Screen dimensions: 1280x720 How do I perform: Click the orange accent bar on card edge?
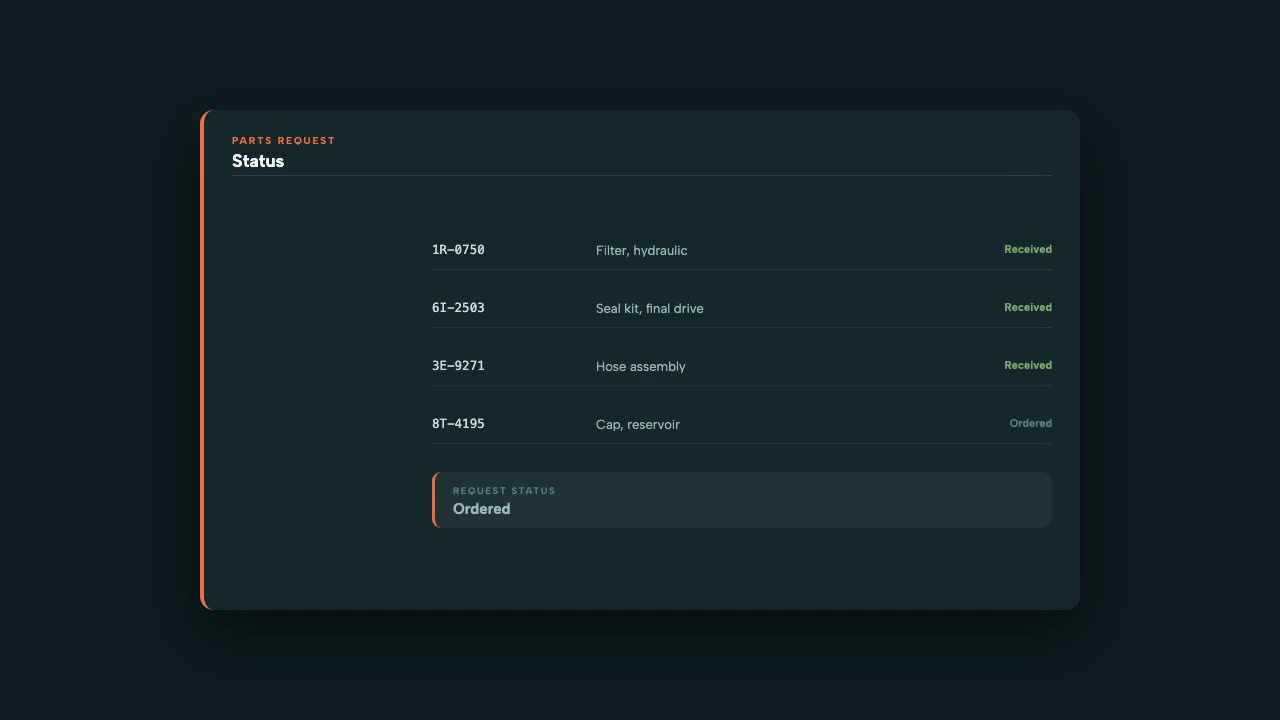[202, 360]
